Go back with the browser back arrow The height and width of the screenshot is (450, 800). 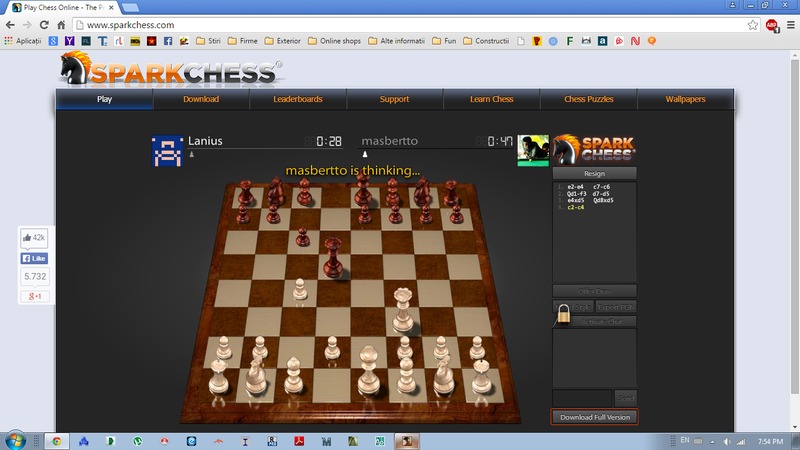[10, 25]
